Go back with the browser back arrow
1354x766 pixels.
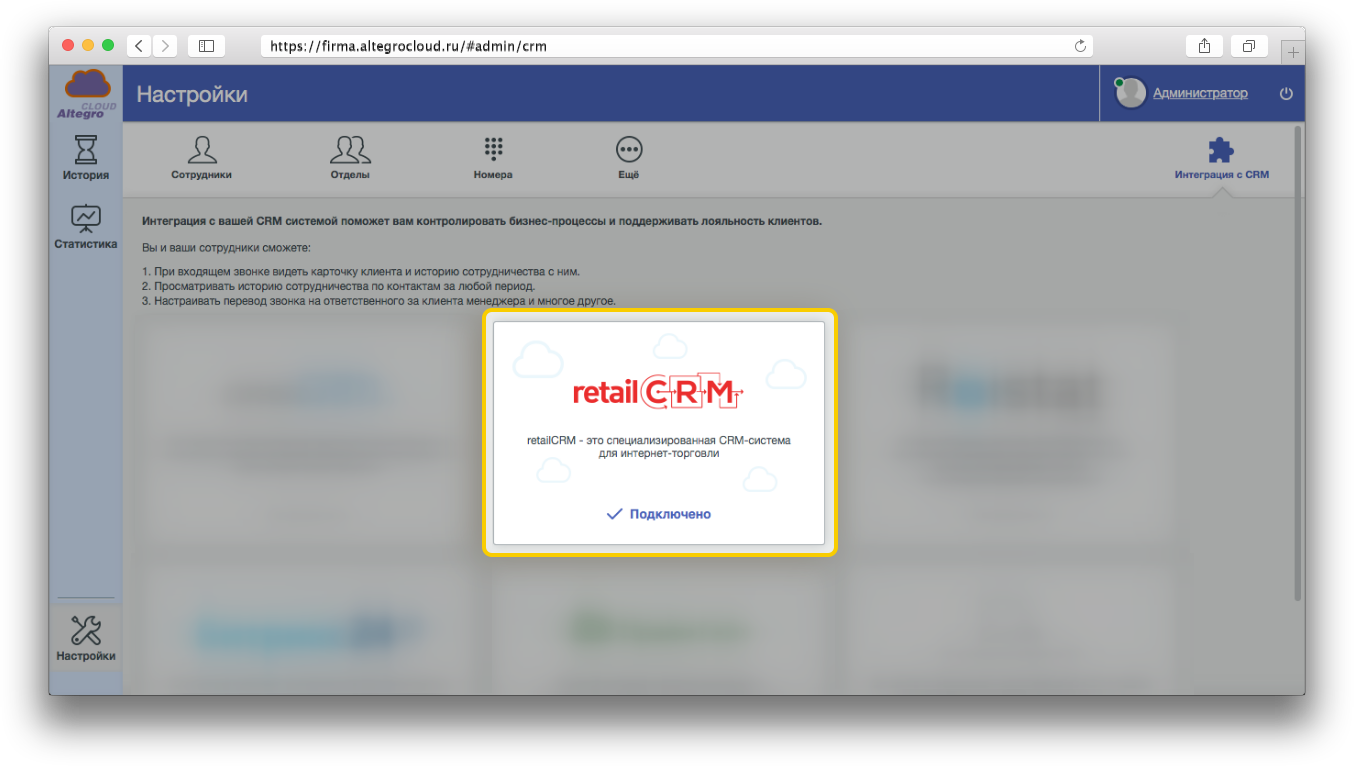click(139, 46)
